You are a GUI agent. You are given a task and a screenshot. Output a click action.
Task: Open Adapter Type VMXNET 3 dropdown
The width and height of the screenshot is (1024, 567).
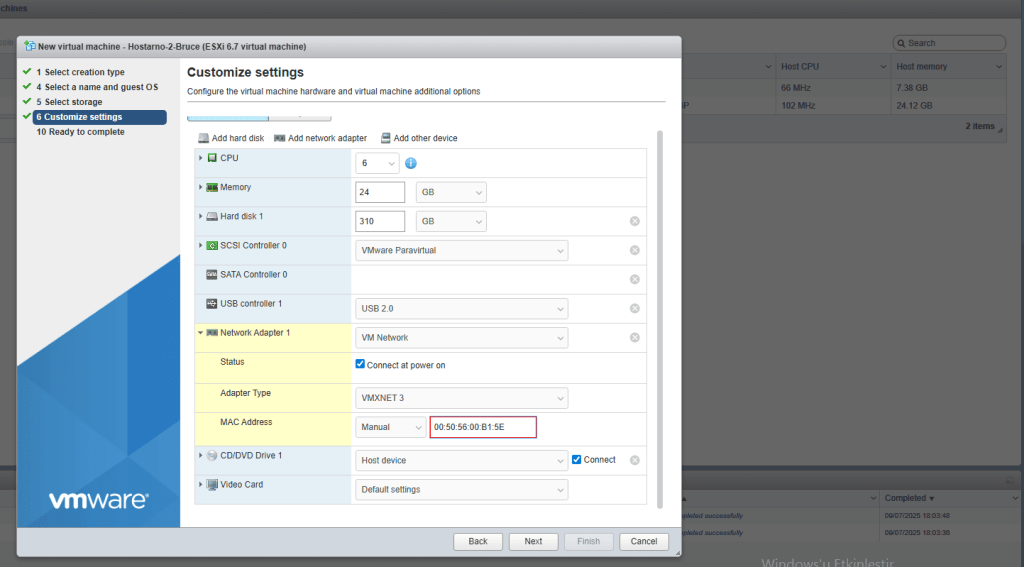461,398
